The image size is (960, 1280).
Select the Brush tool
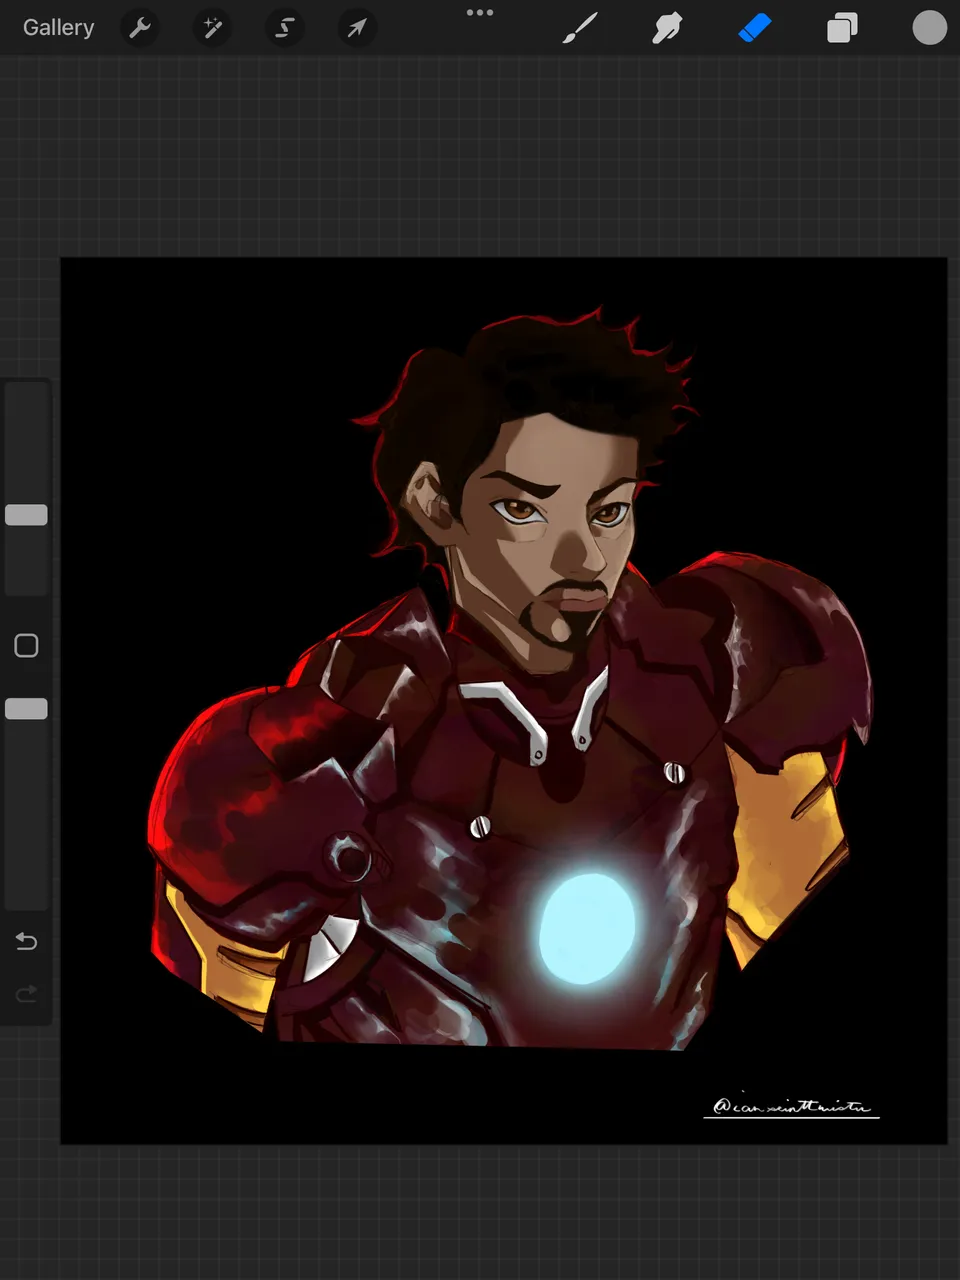[x=580, y=28]
